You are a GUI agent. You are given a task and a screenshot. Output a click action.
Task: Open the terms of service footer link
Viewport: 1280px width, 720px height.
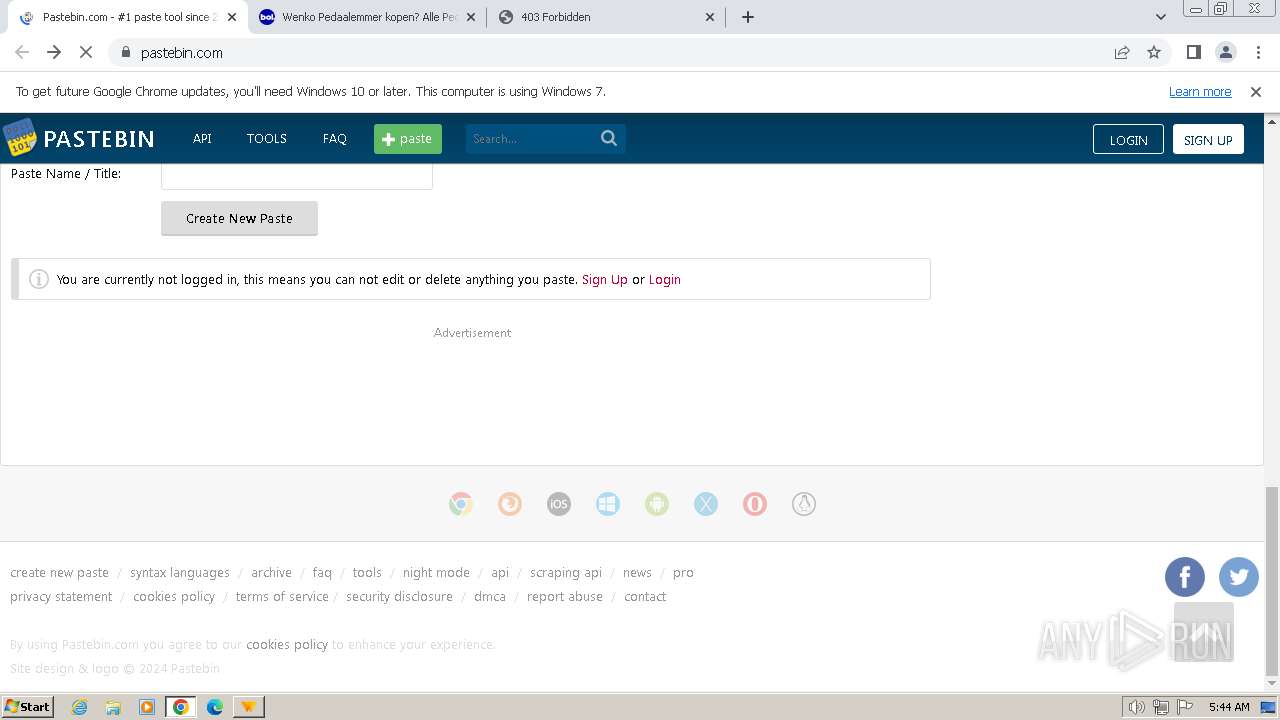coord(282,597)
